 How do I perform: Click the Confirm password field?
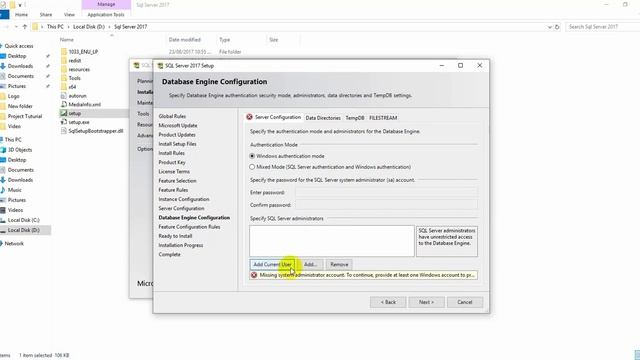386,205
